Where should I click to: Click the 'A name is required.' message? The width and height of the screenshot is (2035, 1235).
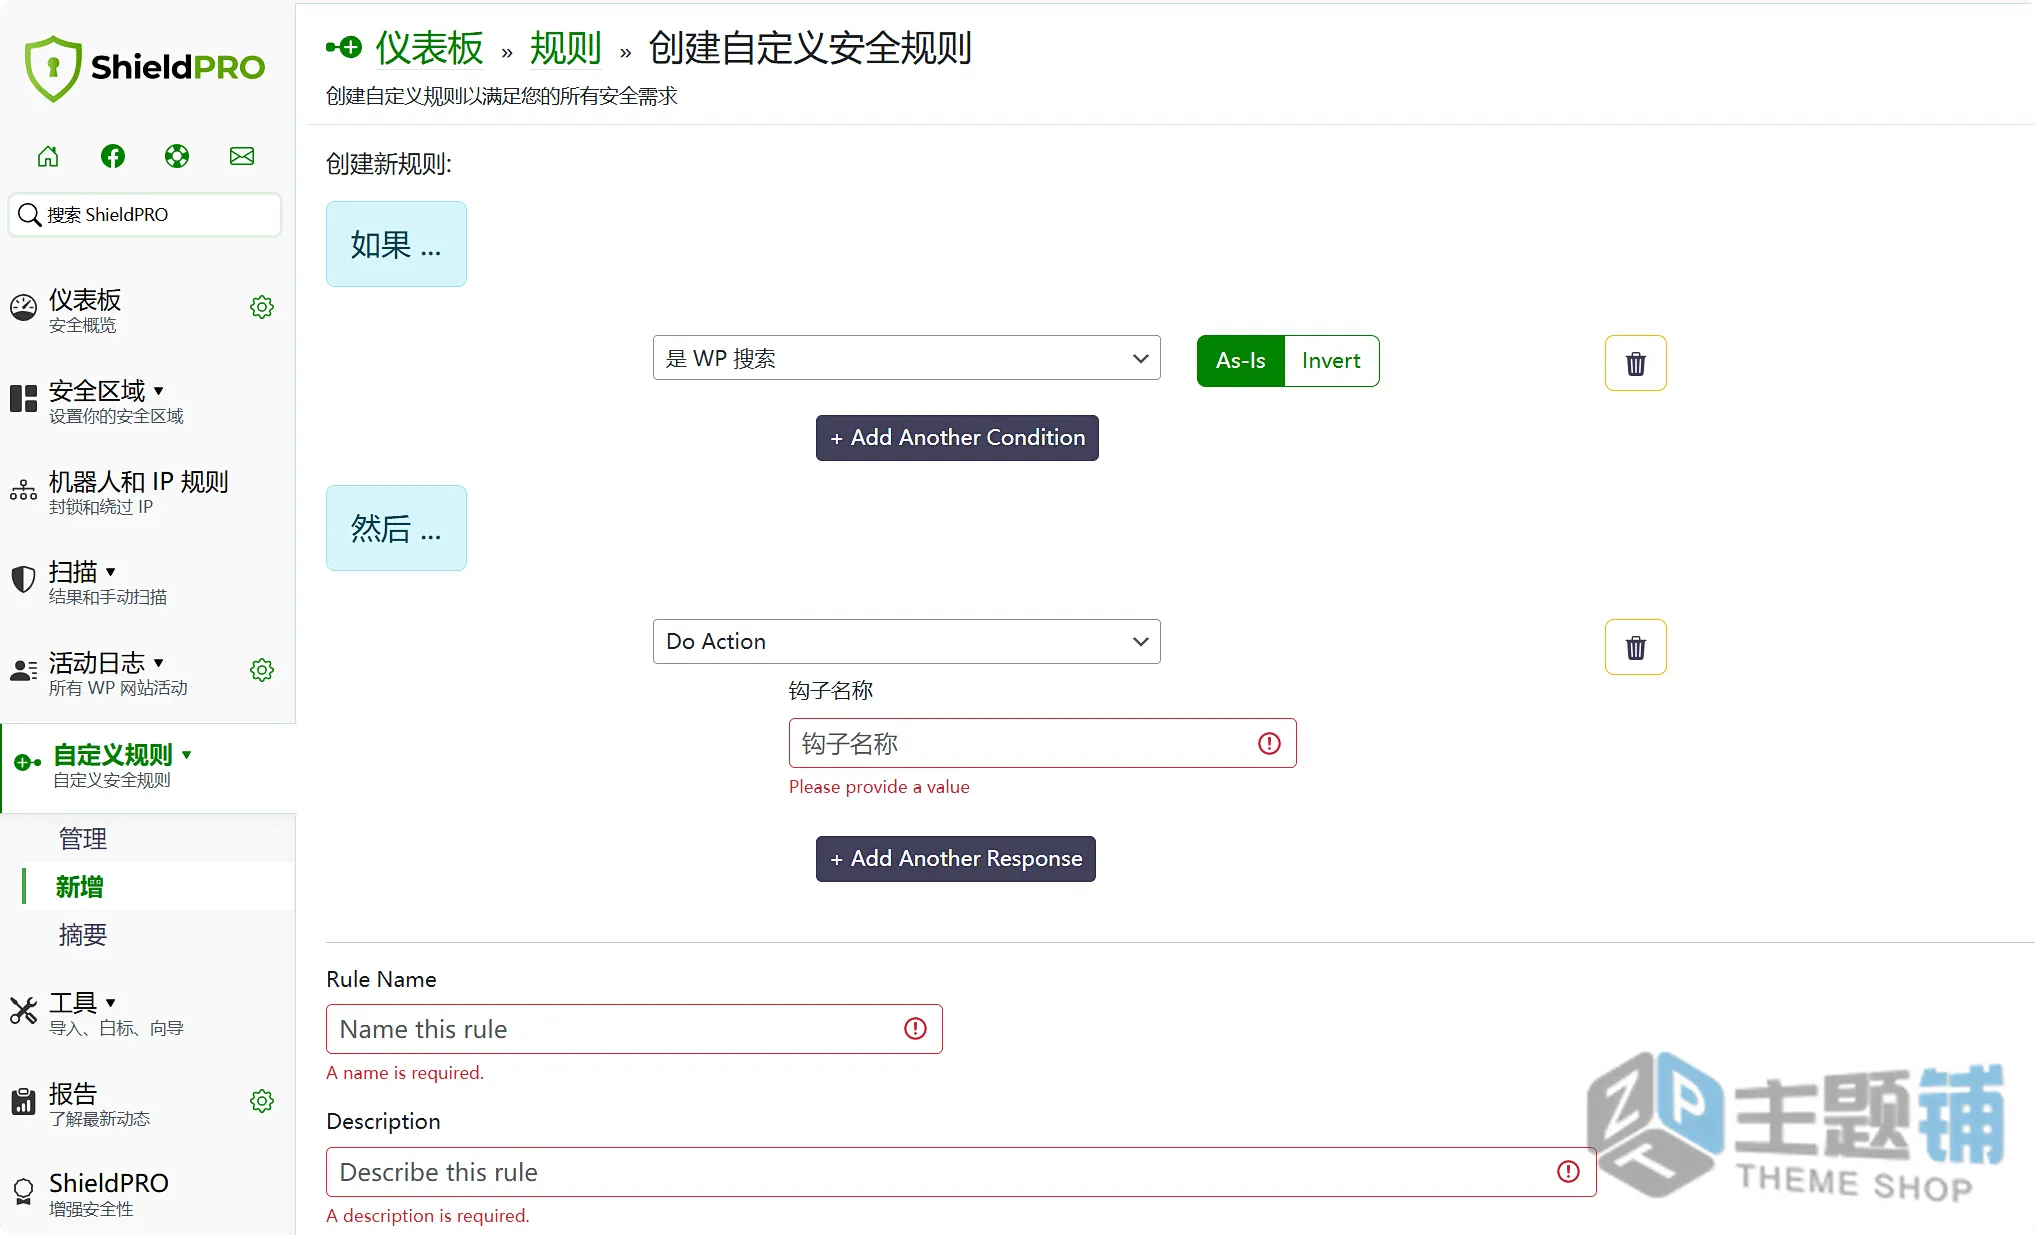point(405,1073)
